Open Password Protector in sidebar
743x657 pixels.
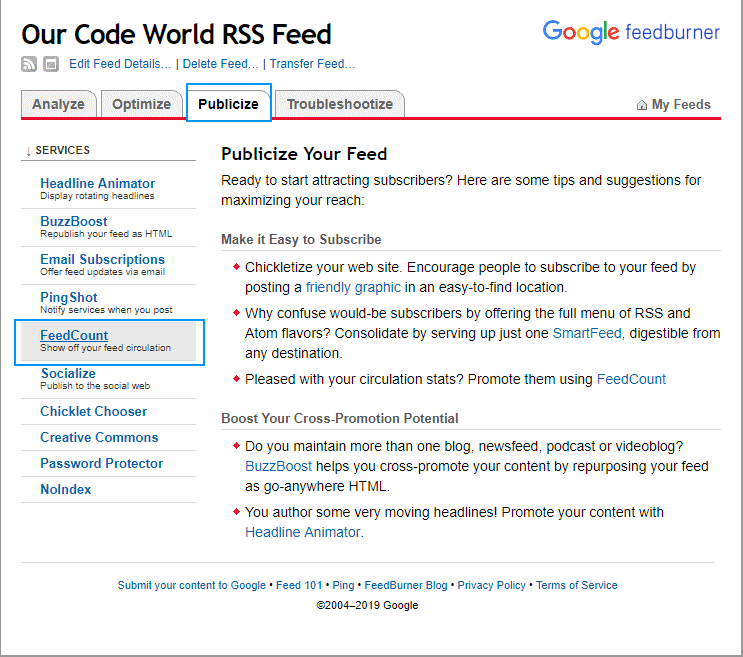101,463
